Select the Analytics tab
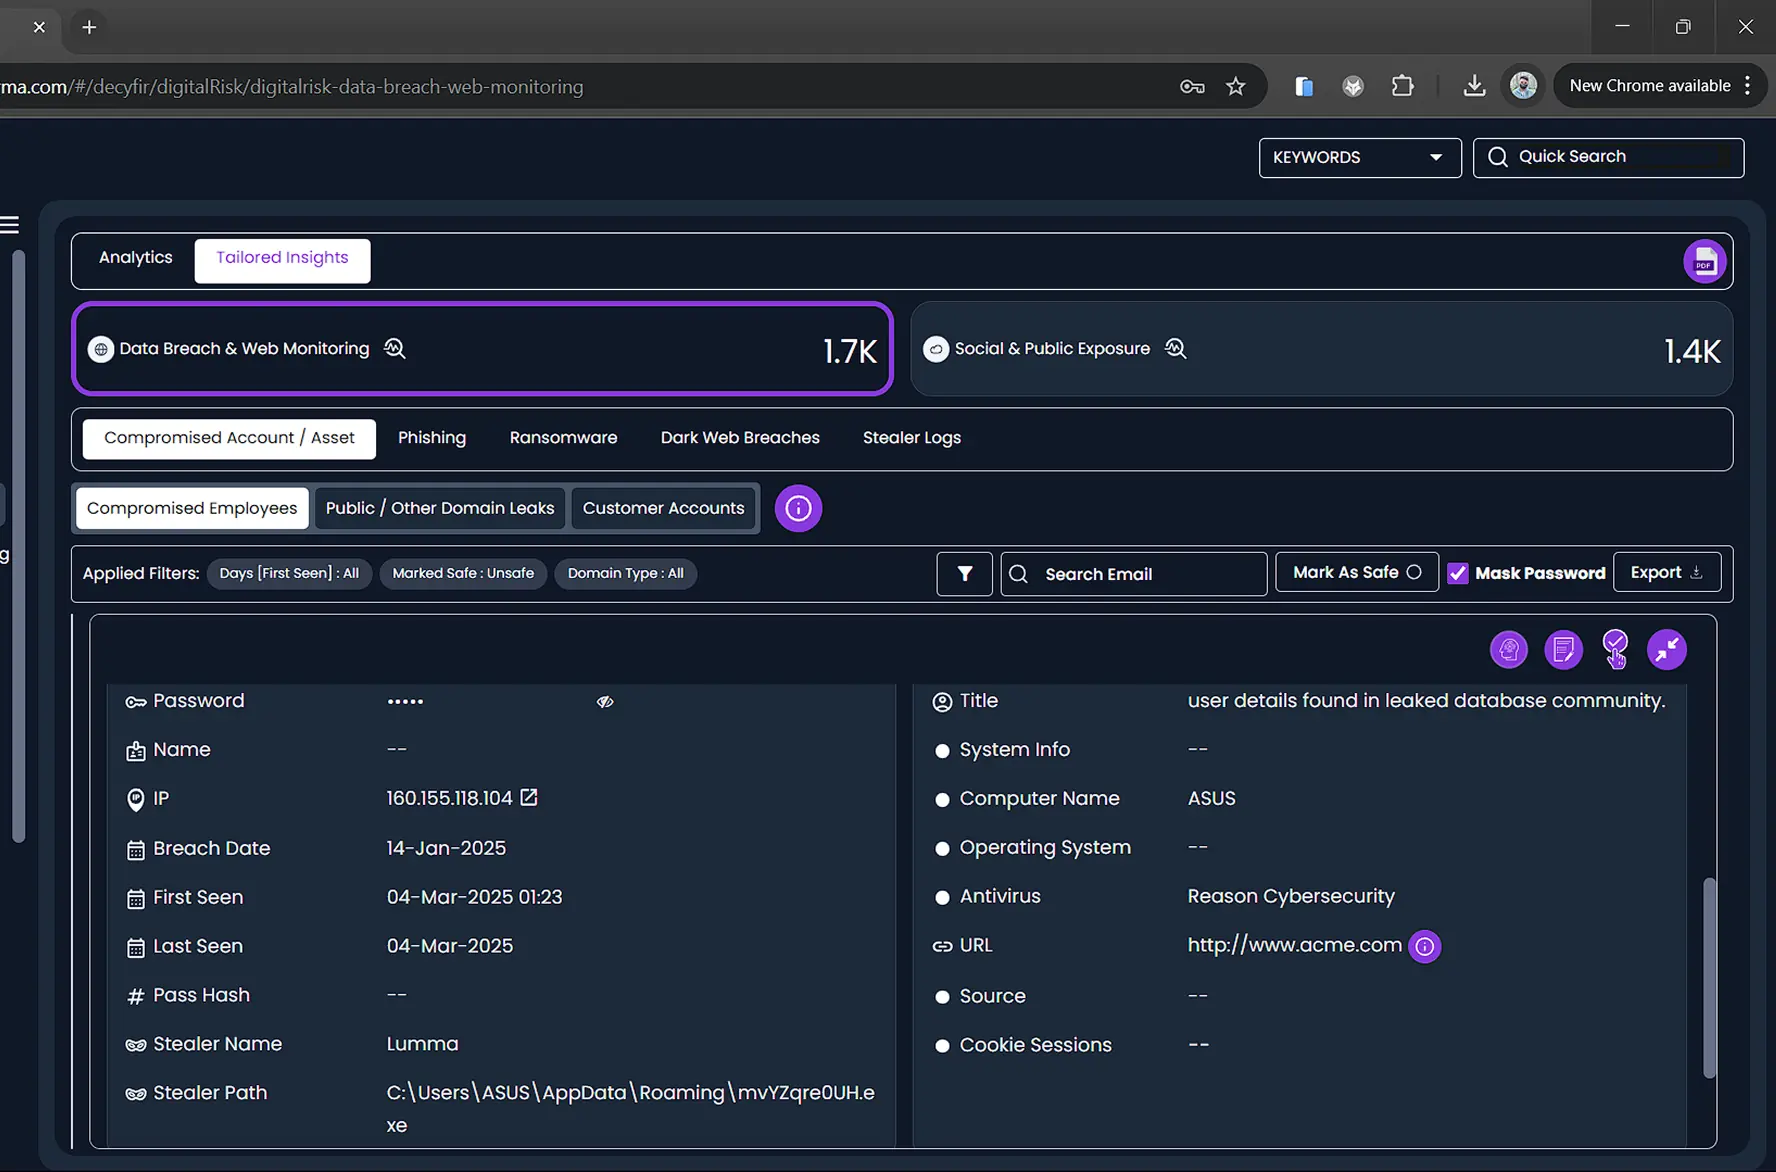This screenshot has height=1172, width=1776. coord(135,258)
